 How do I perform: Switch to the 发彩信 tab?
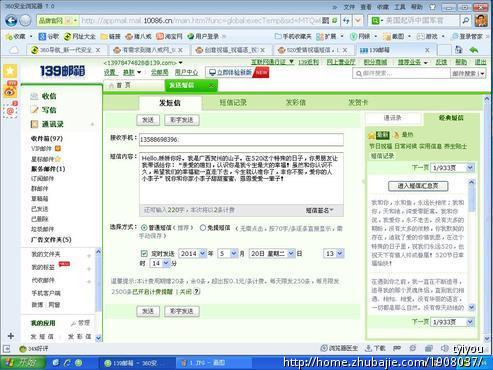(x=295, y=103)
